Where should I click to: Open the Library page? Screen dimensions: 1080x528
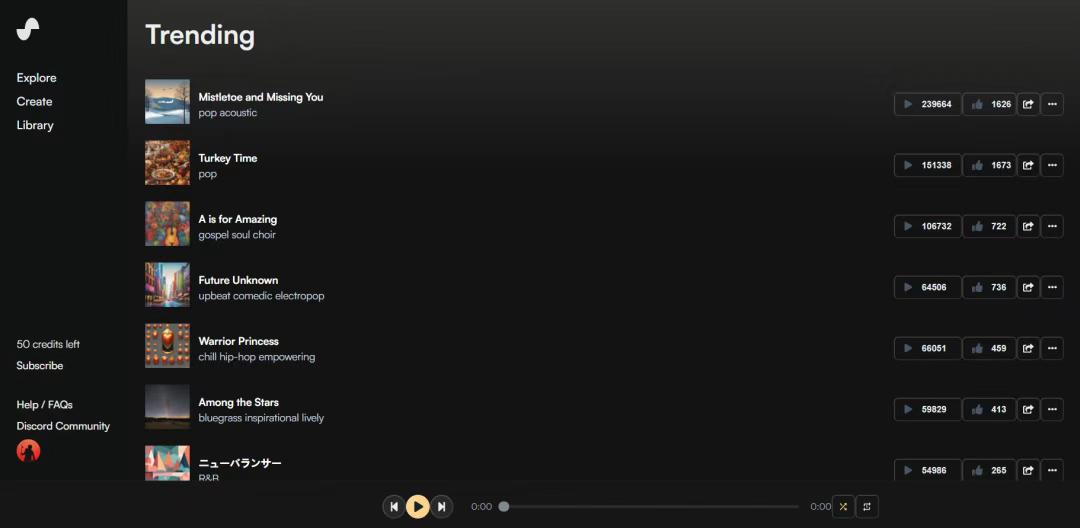click(35, 125)
